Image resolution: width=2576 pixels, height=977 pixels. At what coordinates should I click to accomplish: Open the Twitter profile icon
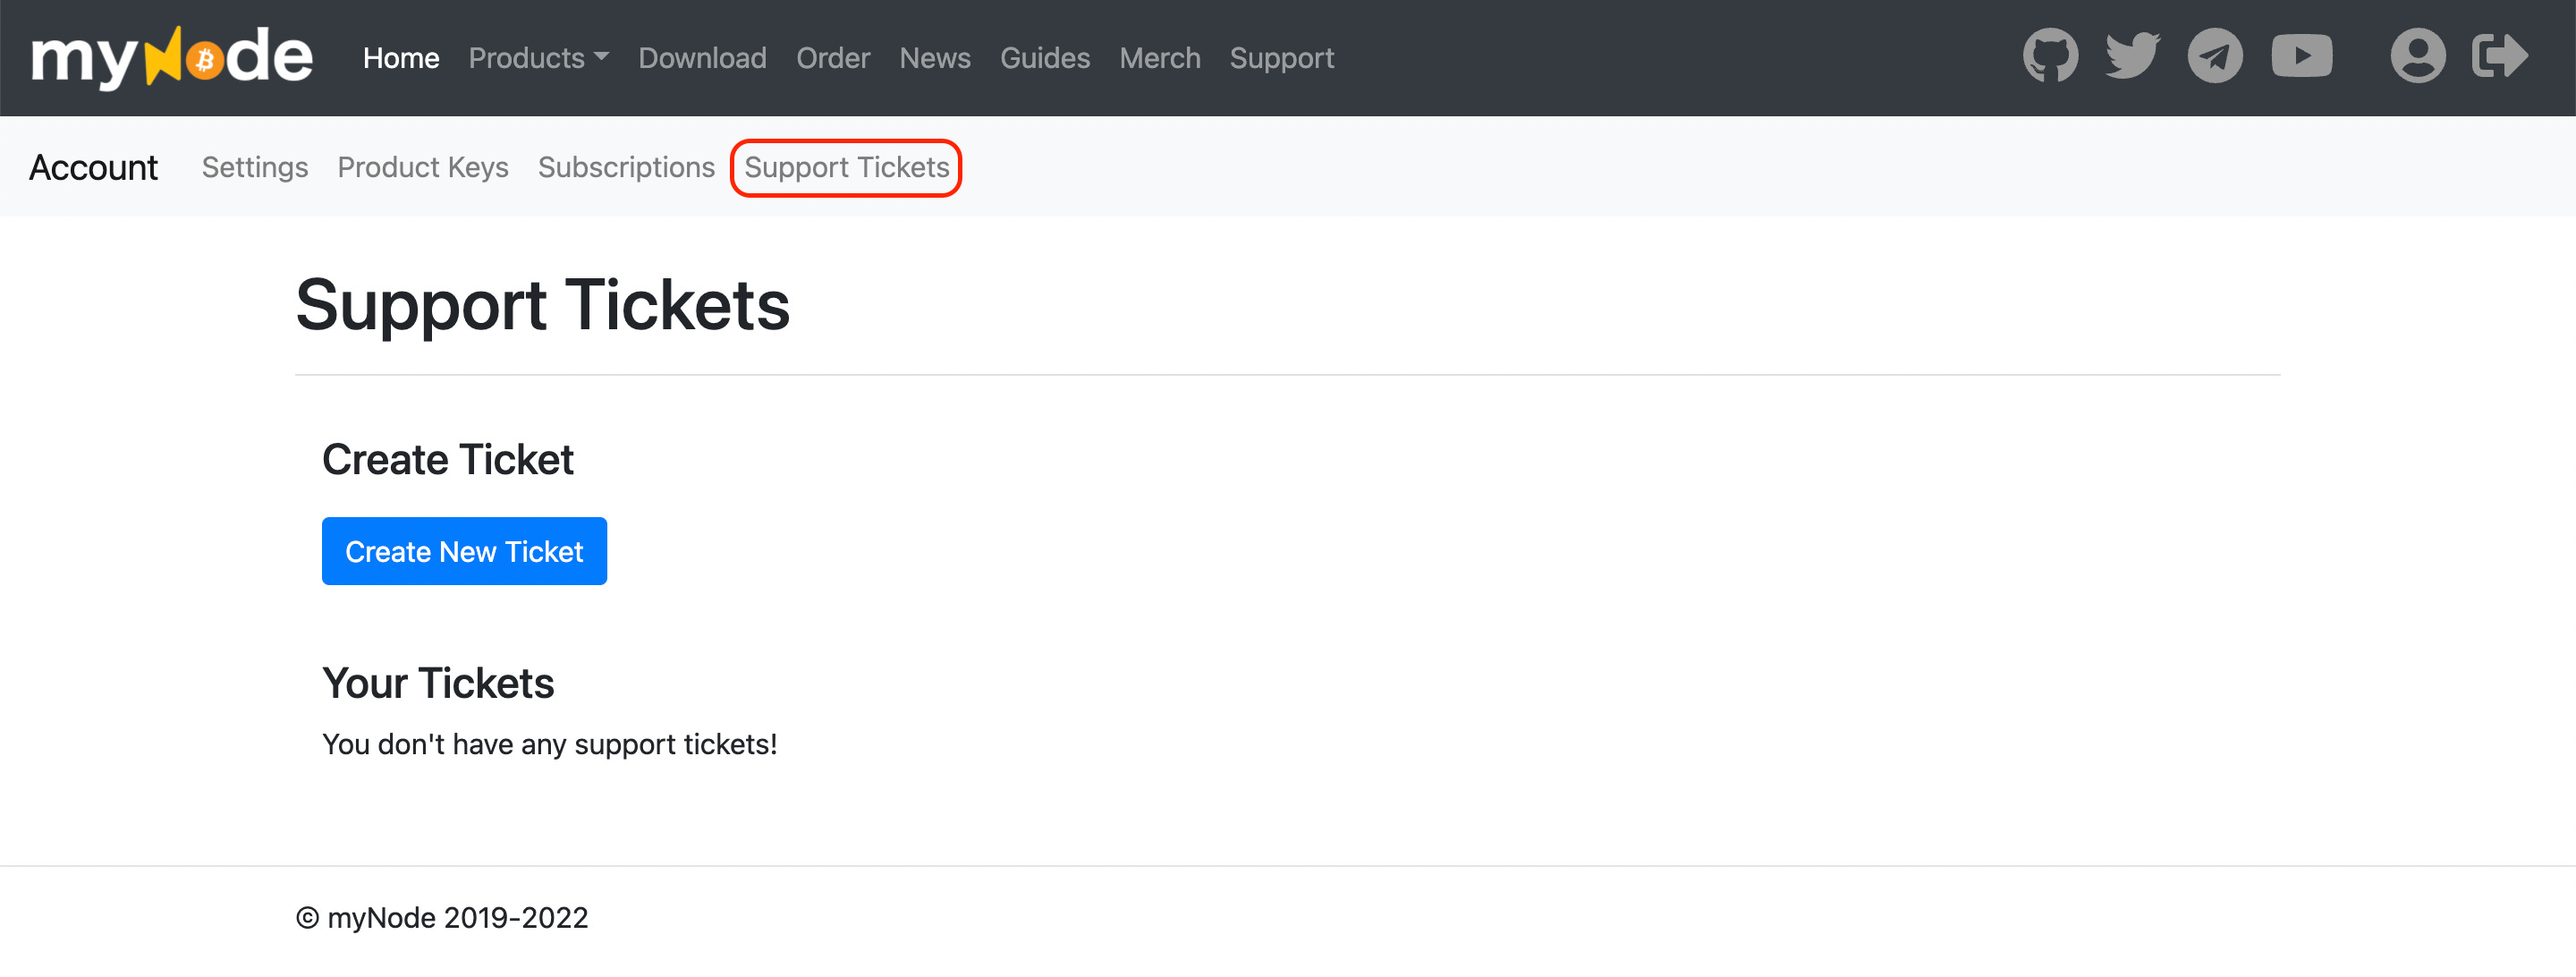[x=2131, y=57]
